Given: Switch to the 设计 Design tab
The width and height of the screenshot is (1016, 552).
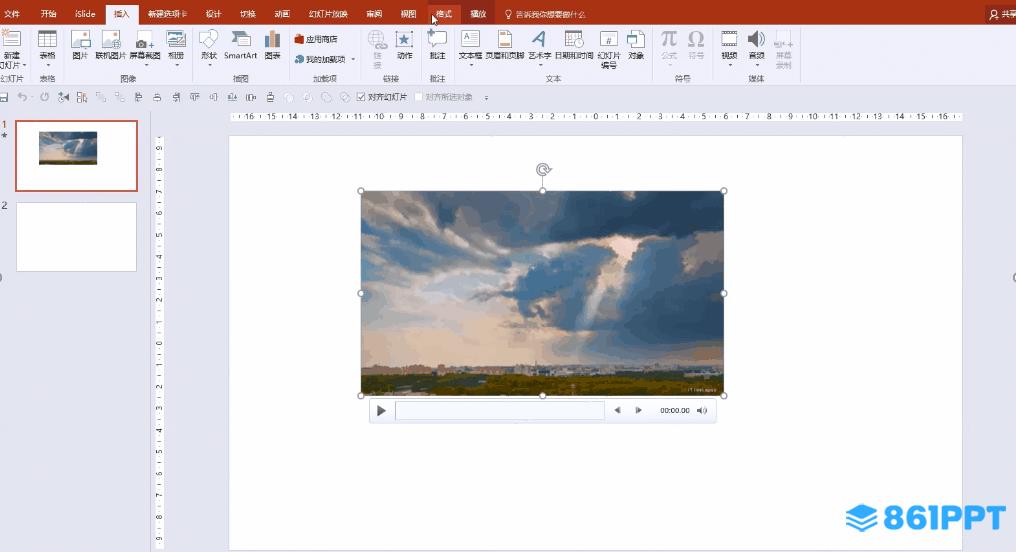Looking at the screenshot, I should (213, 14).
